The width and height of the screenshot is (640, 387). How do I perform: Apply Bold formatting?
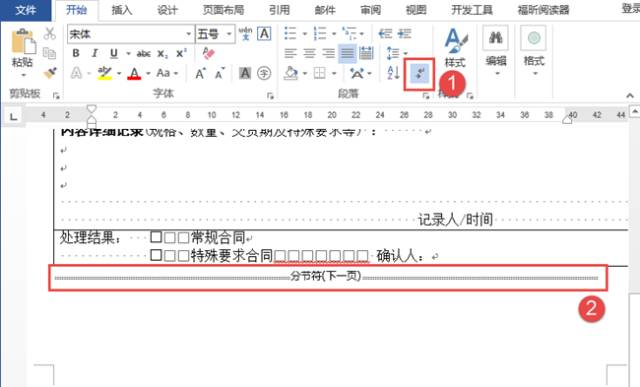click(76, 53)
